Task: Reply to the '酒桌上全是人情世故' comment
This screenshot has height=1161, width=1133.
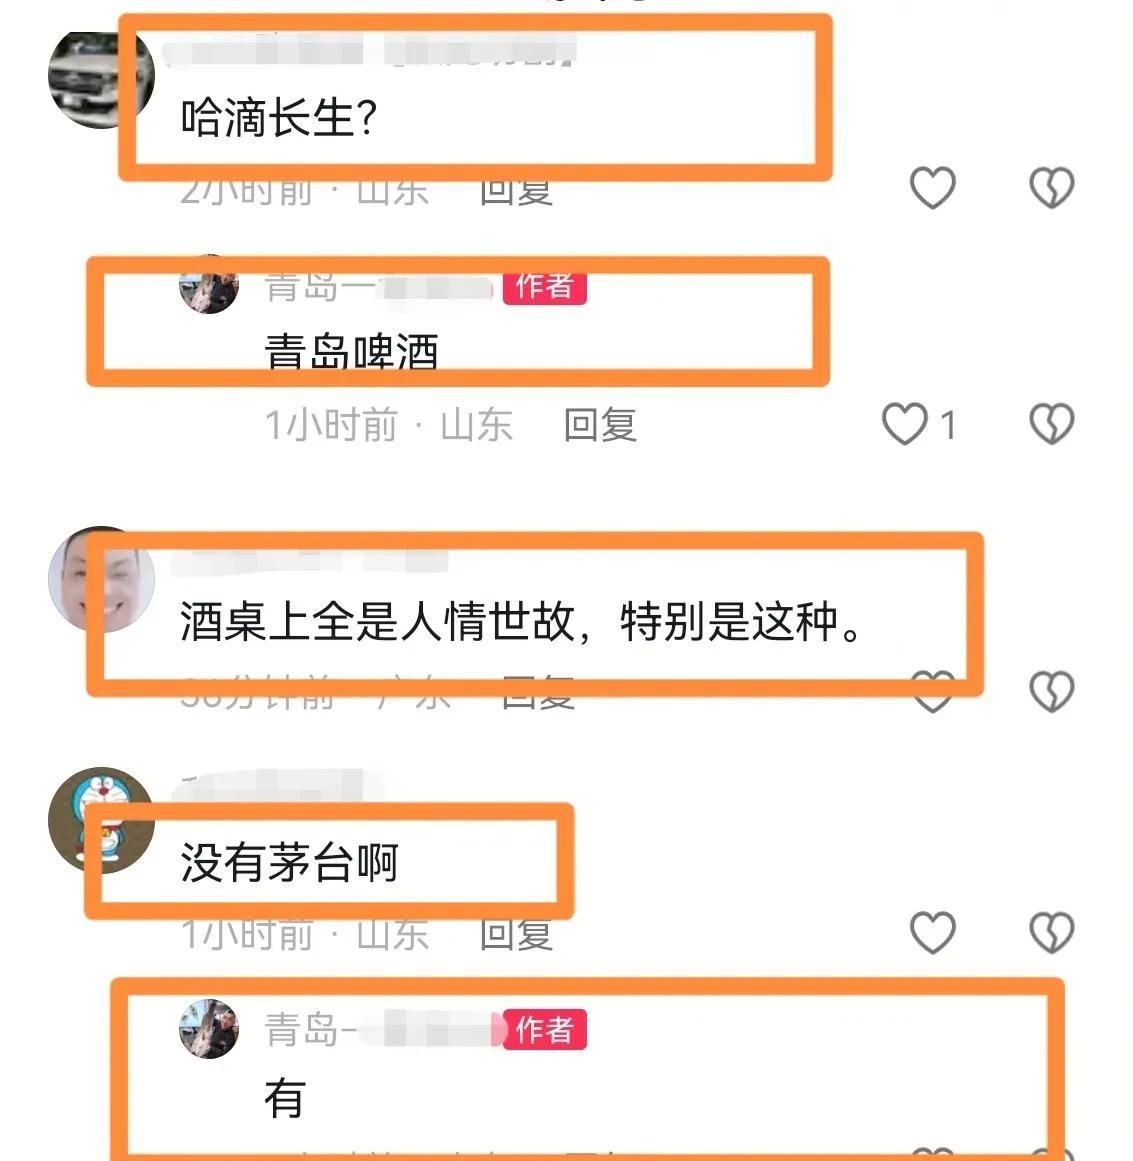Action: pos(538,693)
